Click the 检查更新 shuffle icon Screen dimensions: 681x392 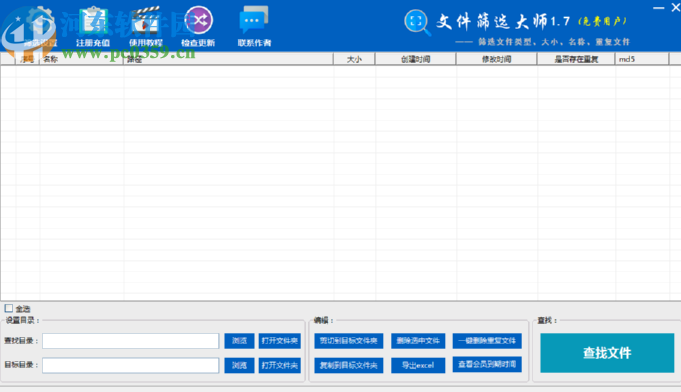point(198,20)
